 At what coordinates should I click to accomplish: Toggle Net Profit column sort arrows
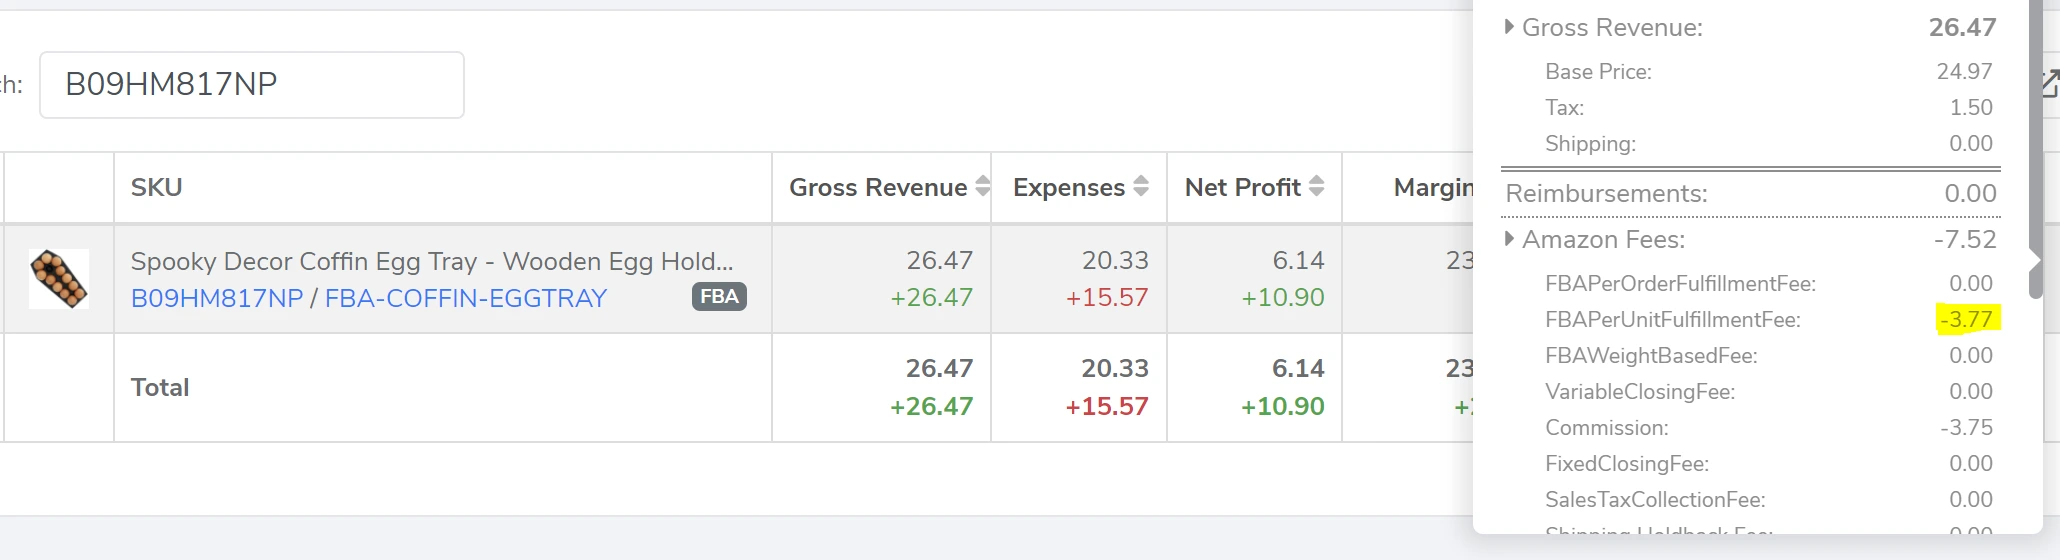[1316, 187]
